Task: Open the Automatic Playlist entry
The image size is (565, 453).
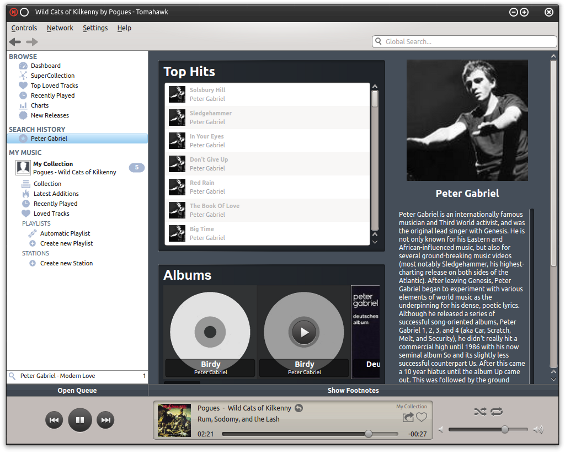Action: pos(65,234)
